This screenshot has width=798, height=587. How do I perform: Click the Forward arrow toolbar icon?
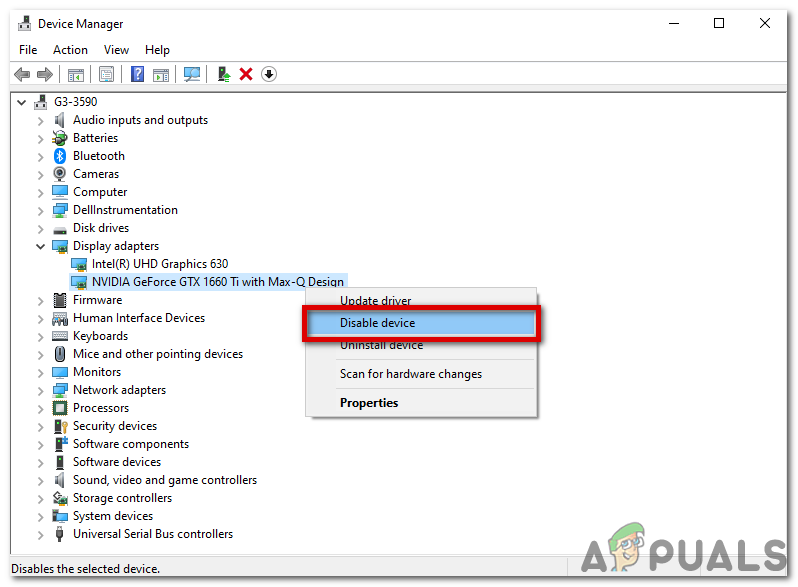pyautogui.click(x=45, y=74)
